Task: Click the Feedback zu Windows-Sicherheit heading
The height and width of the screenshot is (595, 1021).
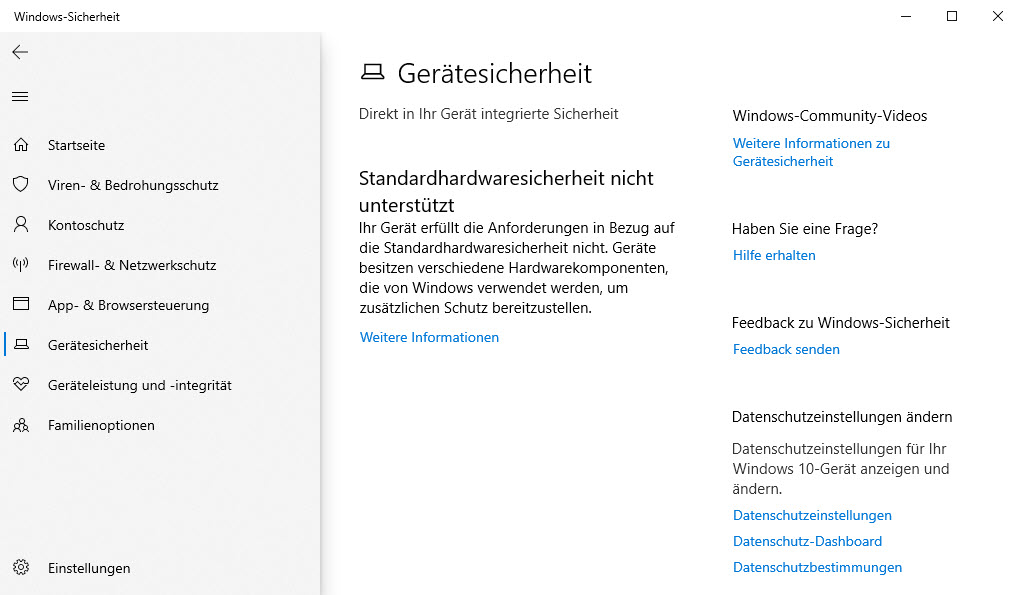Action: [841, 323]
